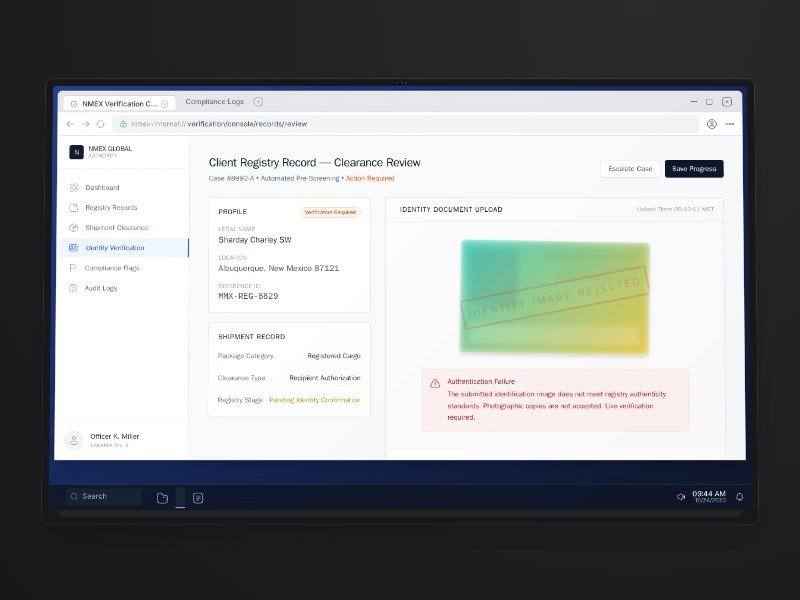This screenshot has height=600, width=800.
Task: Click the Save Progress button
Action: pyautogui.click(x=694, y=169)
